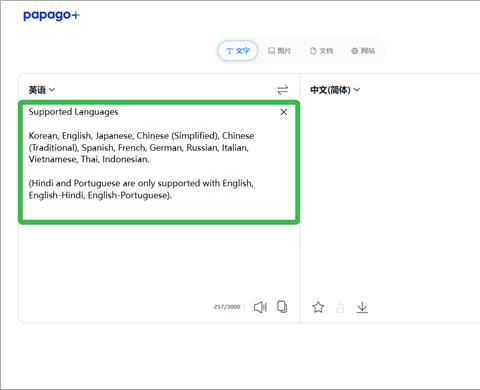Download the translation result

[x=362, y=307]
